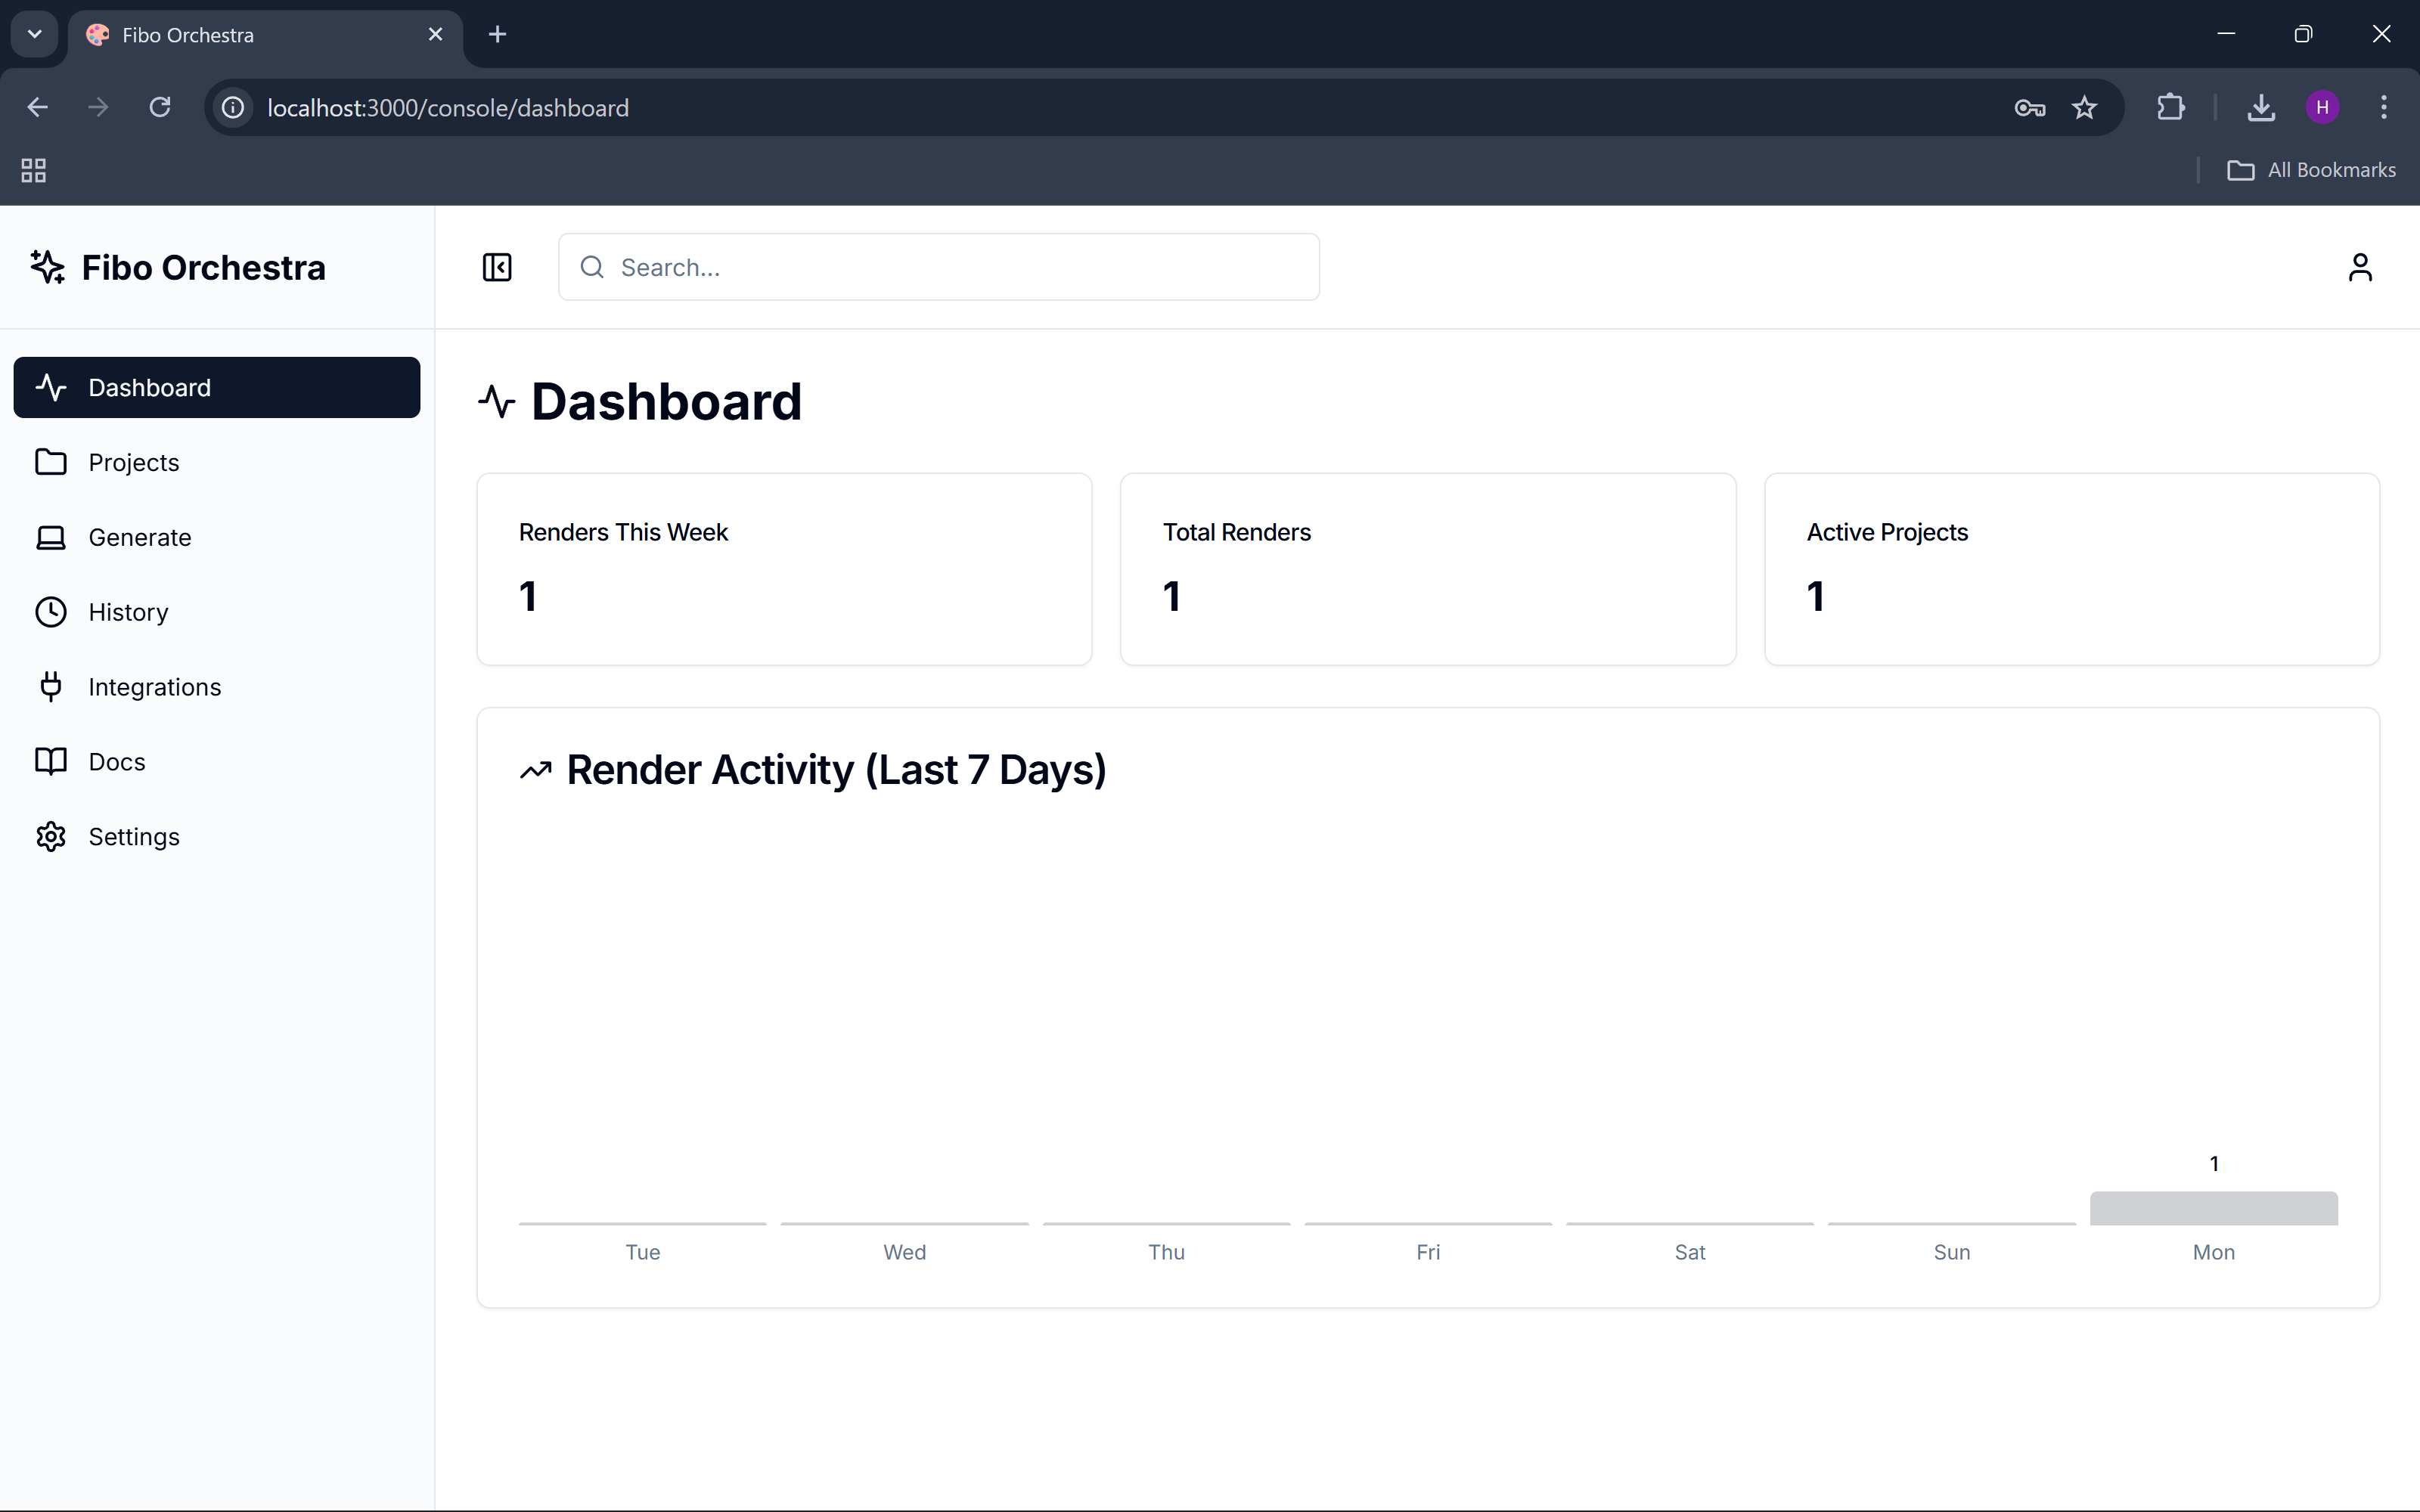The image size is (2420, 1512).
Task: Click the Total Renders stat card
Action: 1427,568
